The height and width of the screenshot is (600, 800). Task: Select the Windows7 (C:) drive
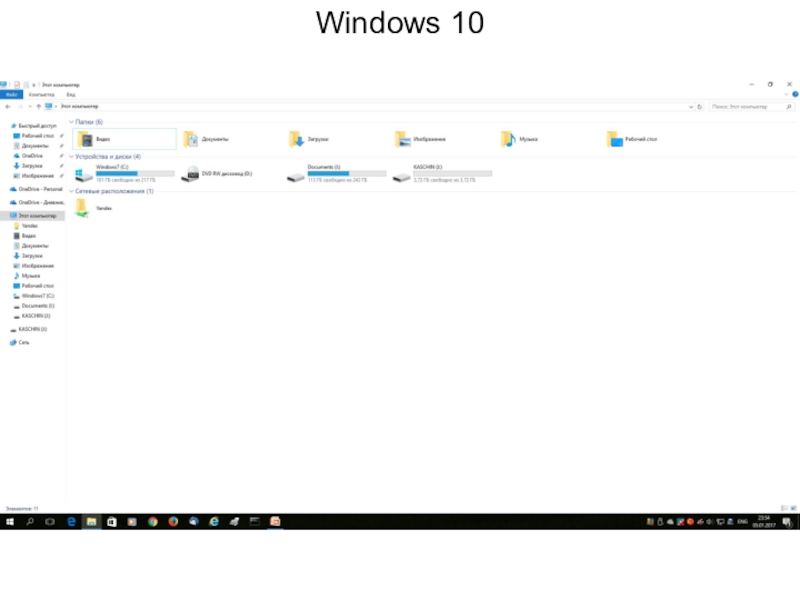(x=124, y=173)
